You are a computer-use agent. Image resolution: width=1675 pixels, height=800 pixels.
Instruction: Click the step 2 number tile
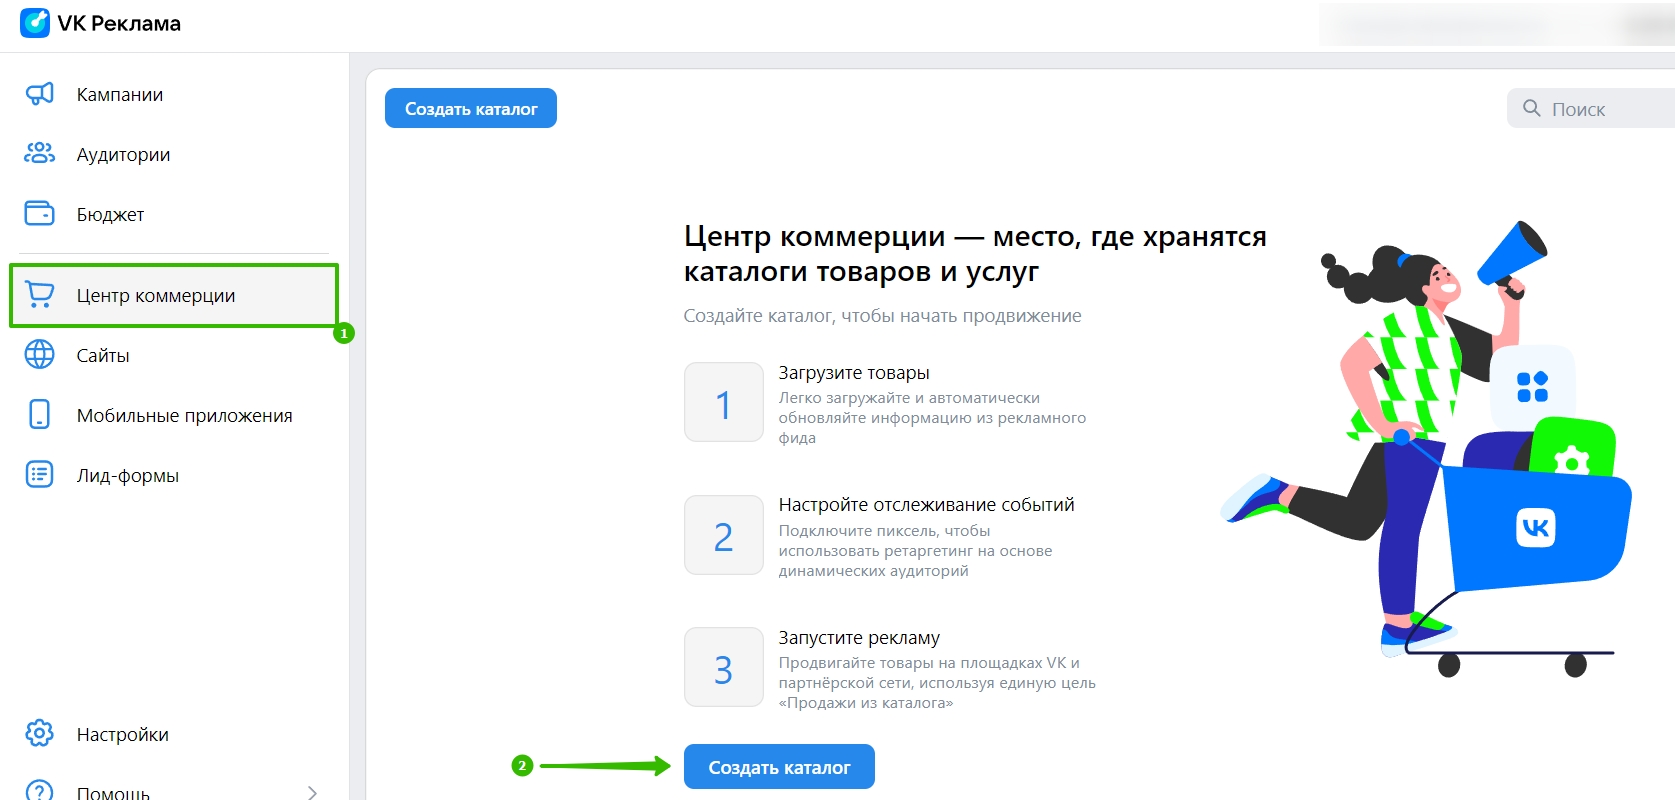[724, 535]
